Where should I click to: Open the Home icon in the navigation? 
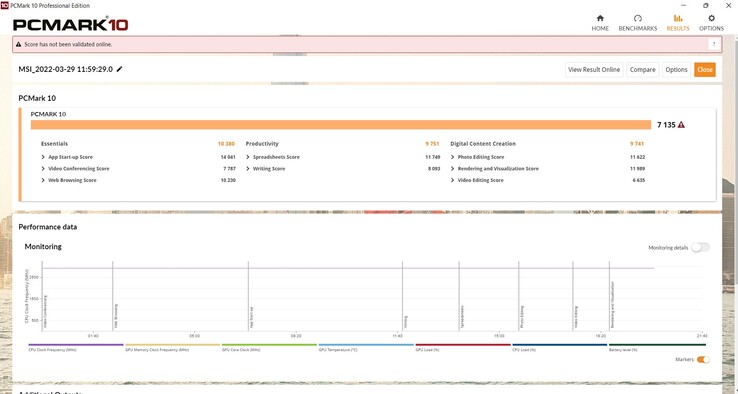click(x=600, y=18)
